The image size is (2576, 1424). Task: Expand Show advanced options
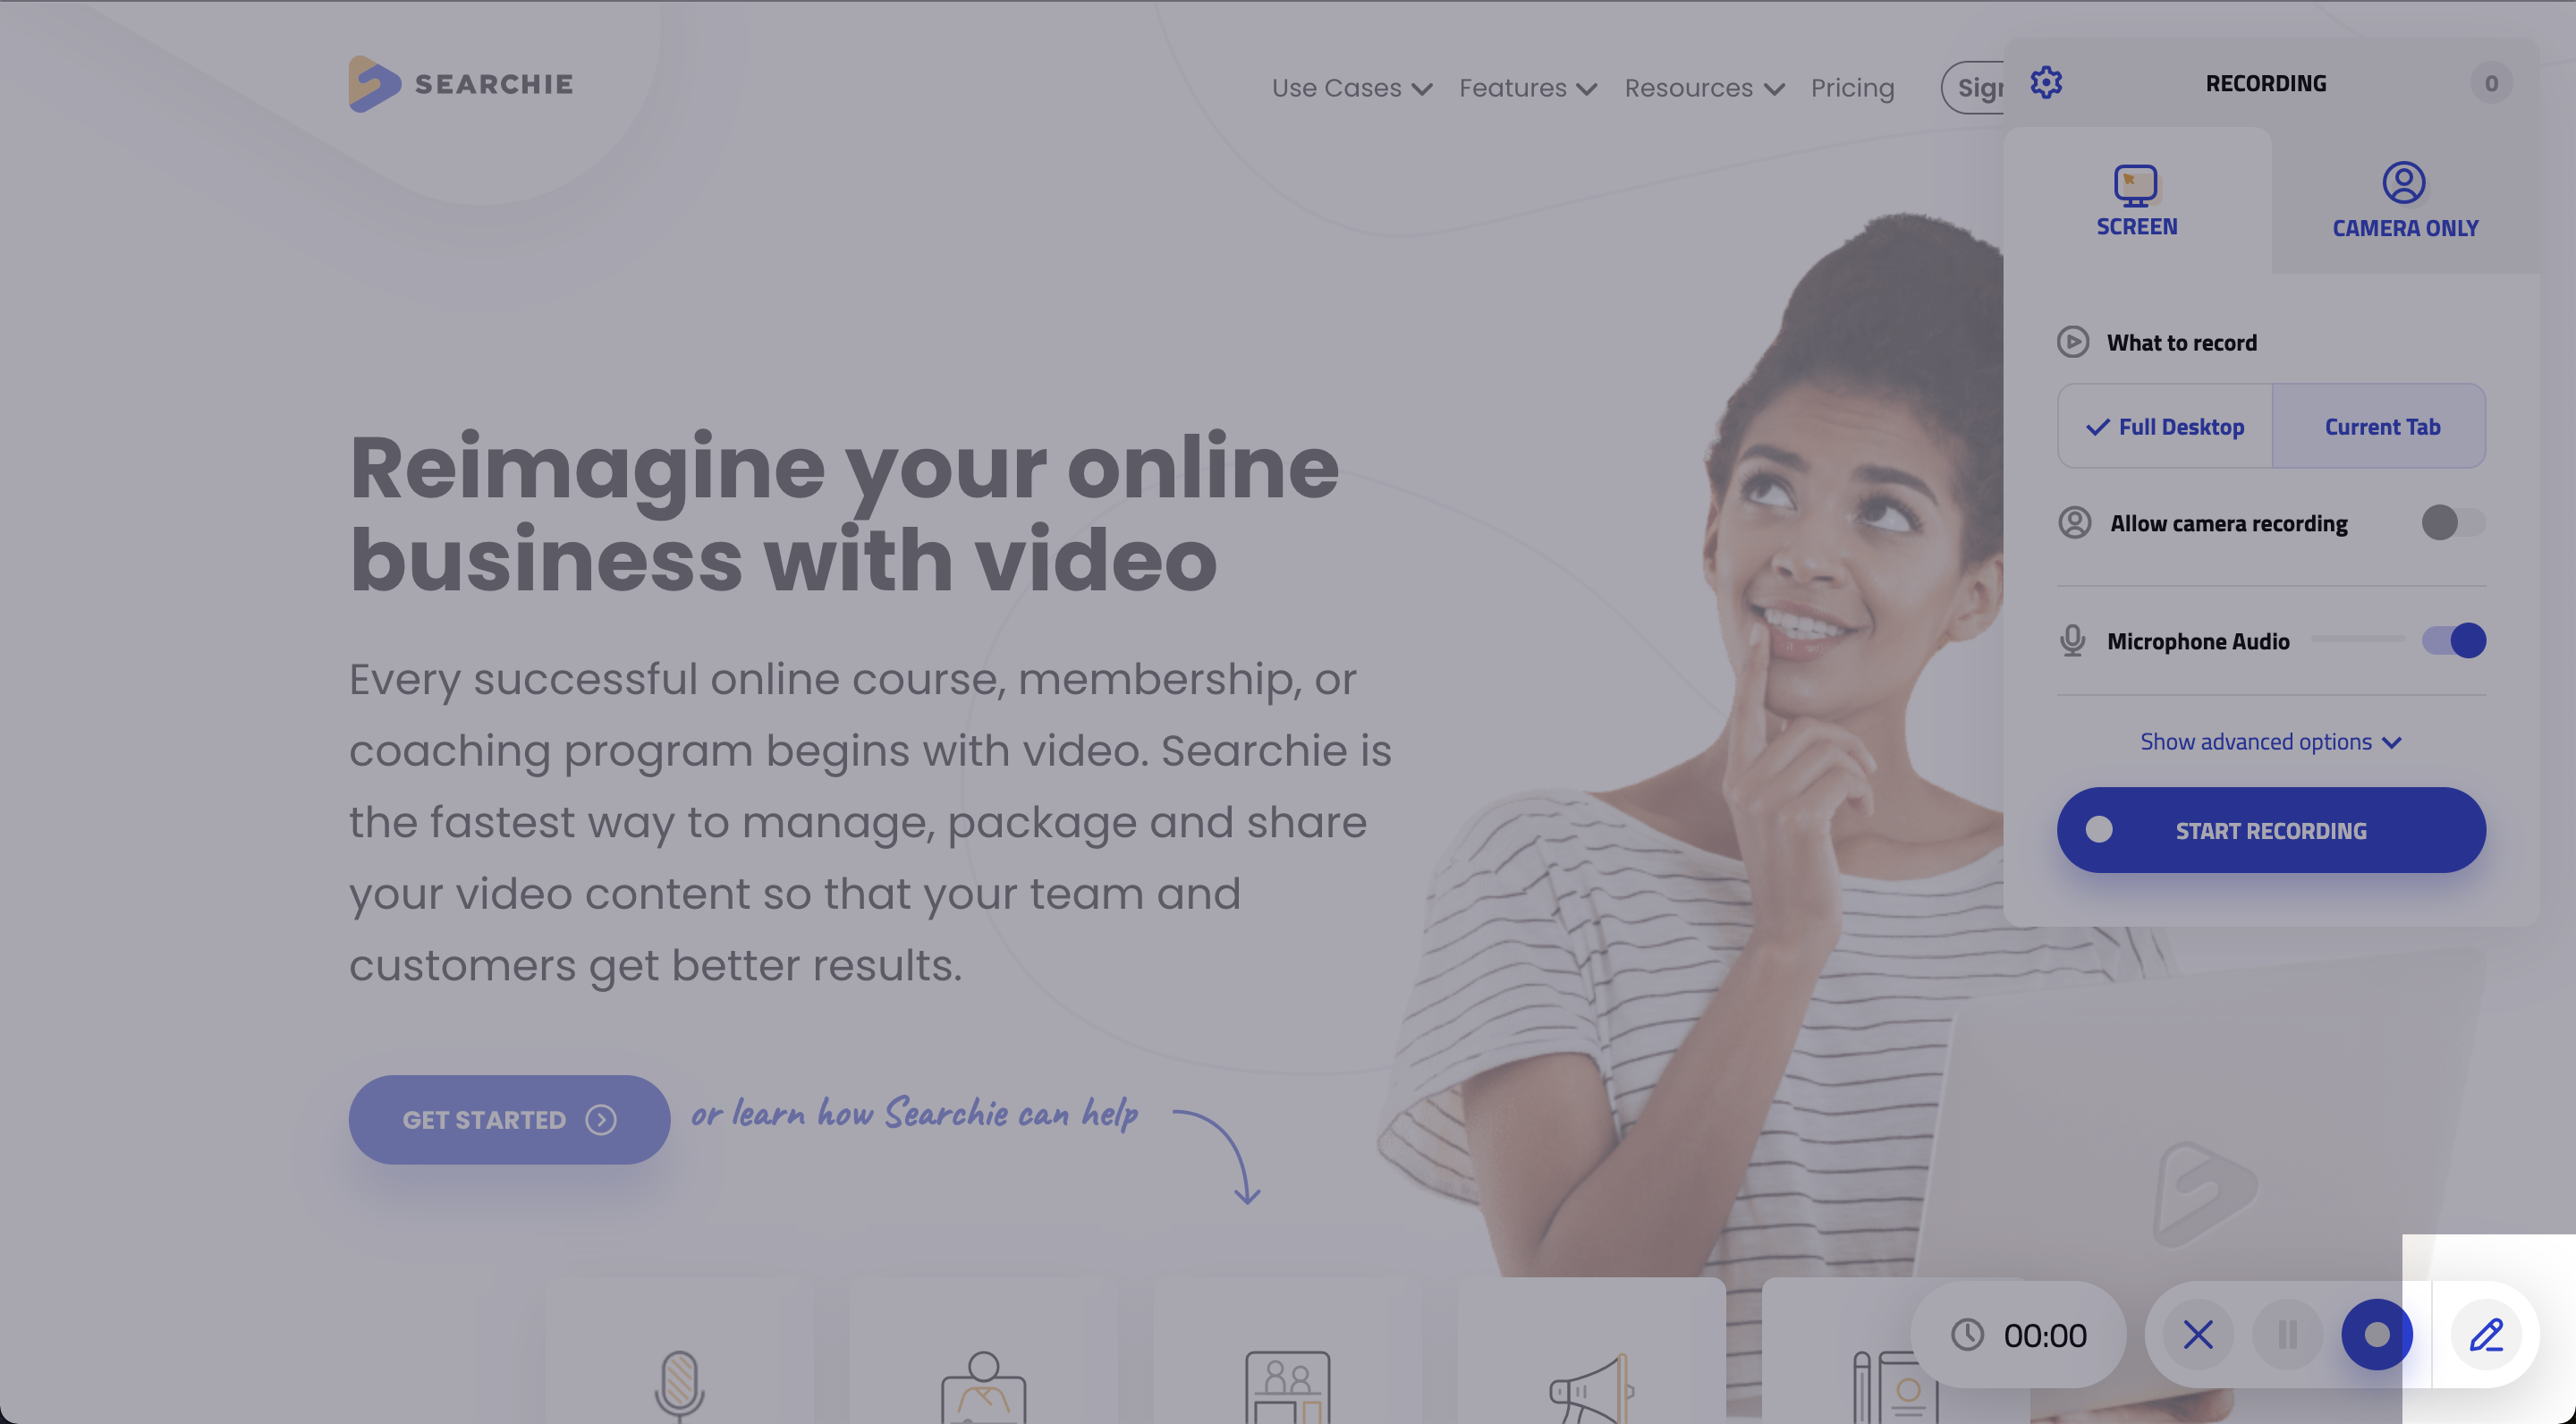pos(2270,741)
